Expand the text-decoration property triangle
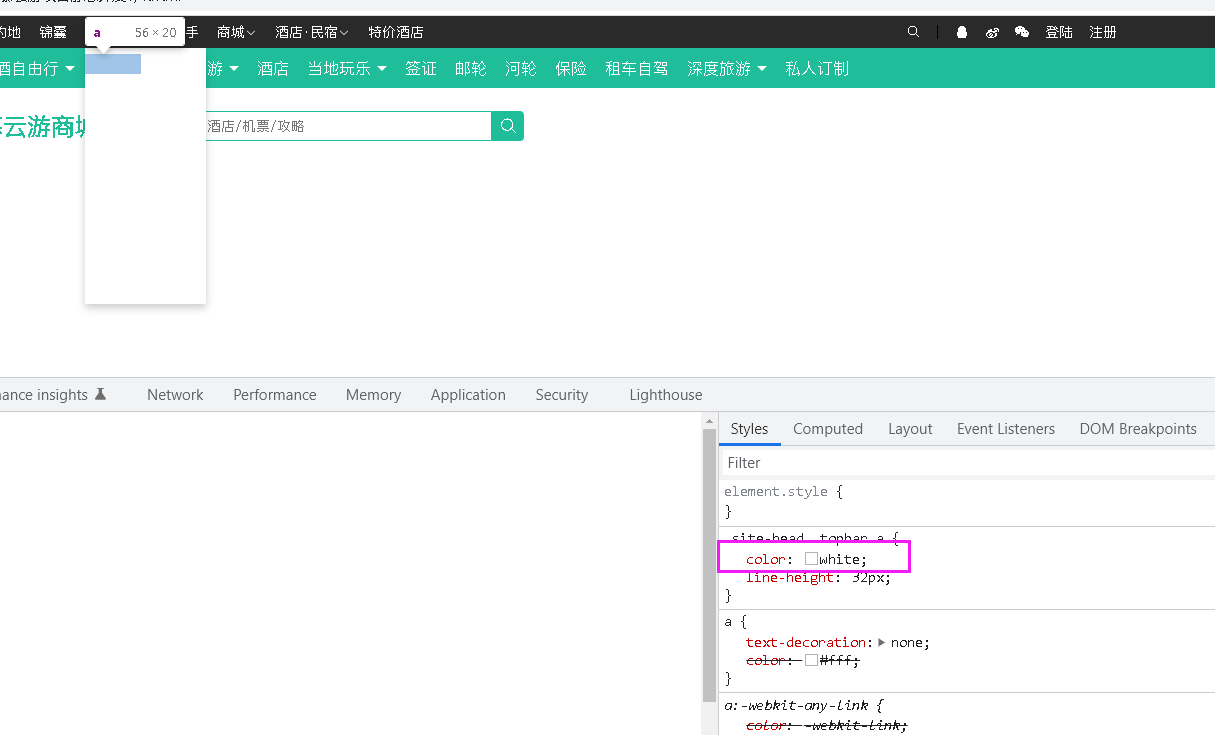This screenshot has height=735, width=1215. 882,642
